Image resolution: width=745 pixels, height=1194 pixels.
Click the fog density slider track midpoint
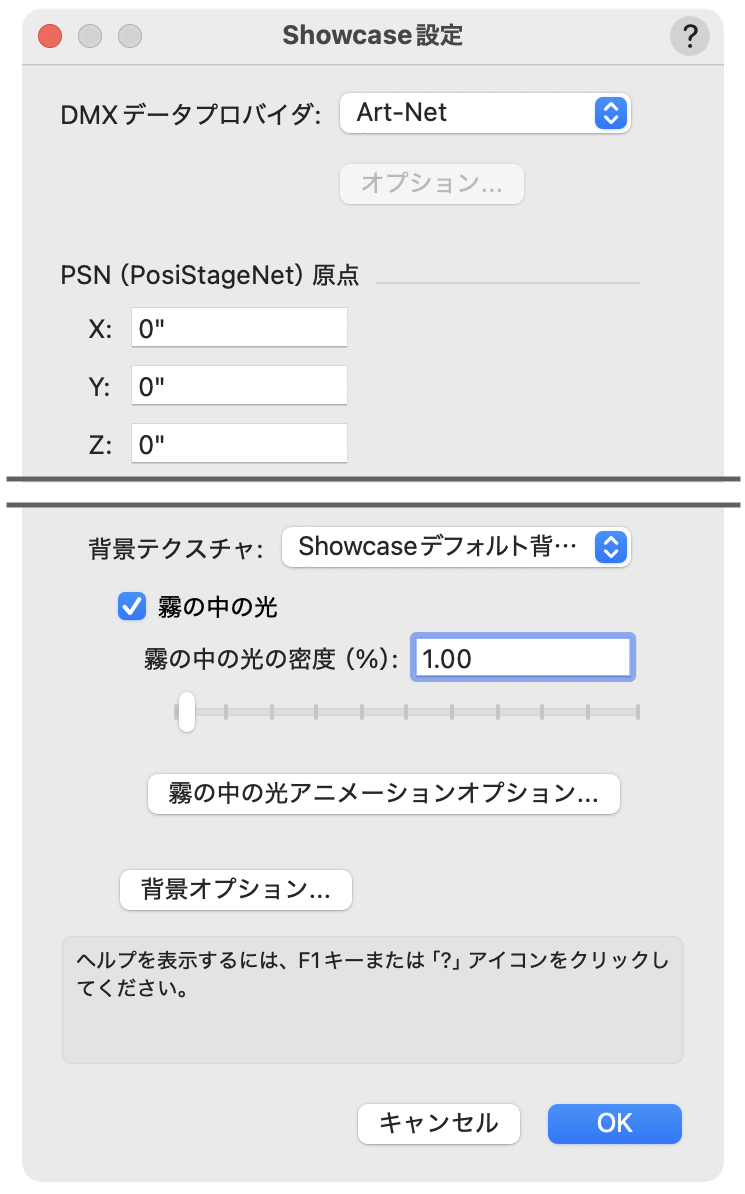pyautogui.click(x=407, y=713)
